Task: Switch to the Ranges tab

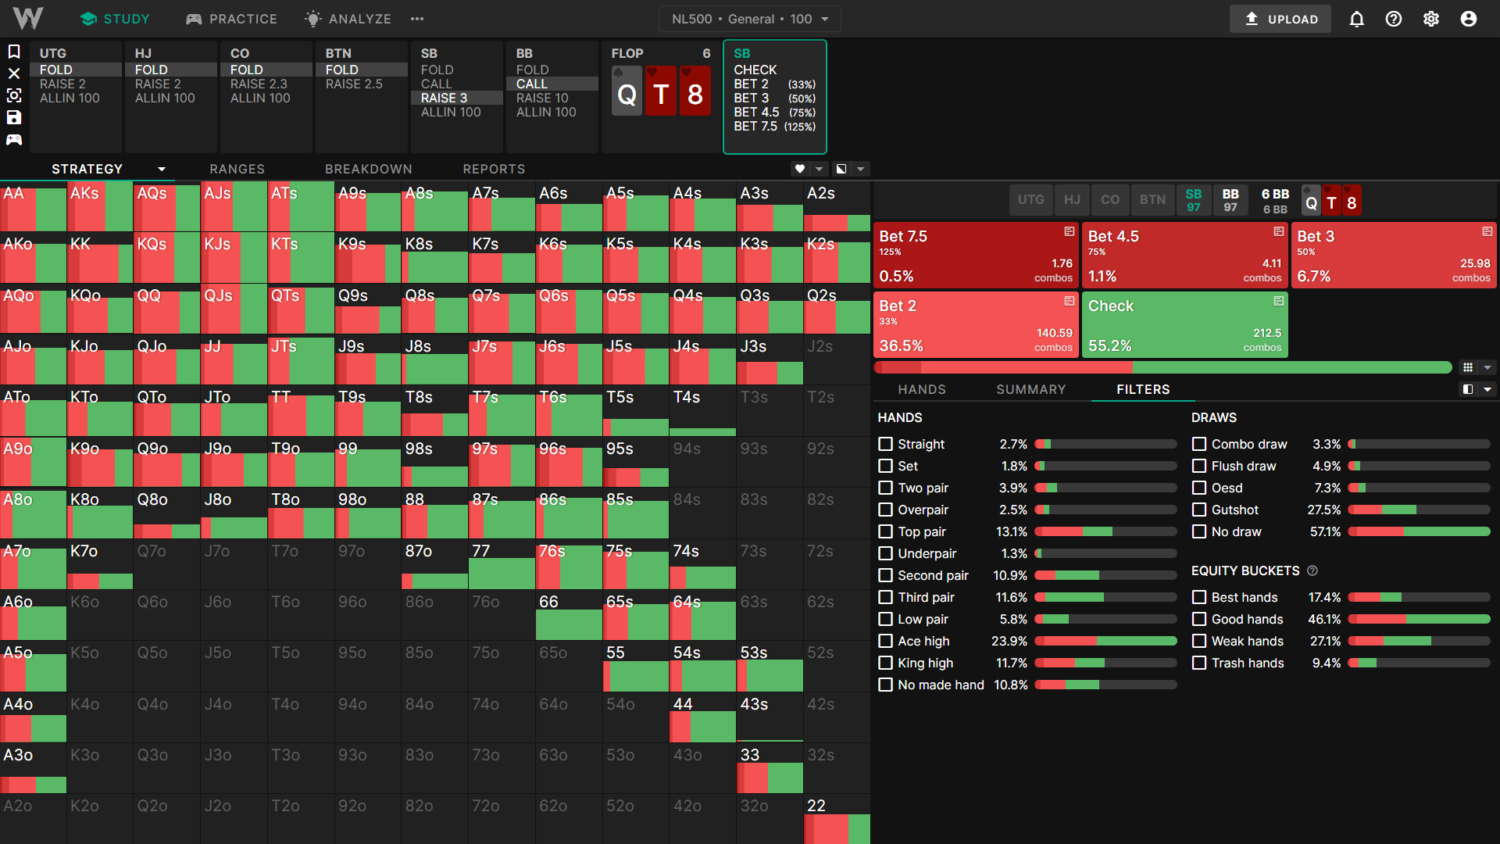Action: [237, 169]
